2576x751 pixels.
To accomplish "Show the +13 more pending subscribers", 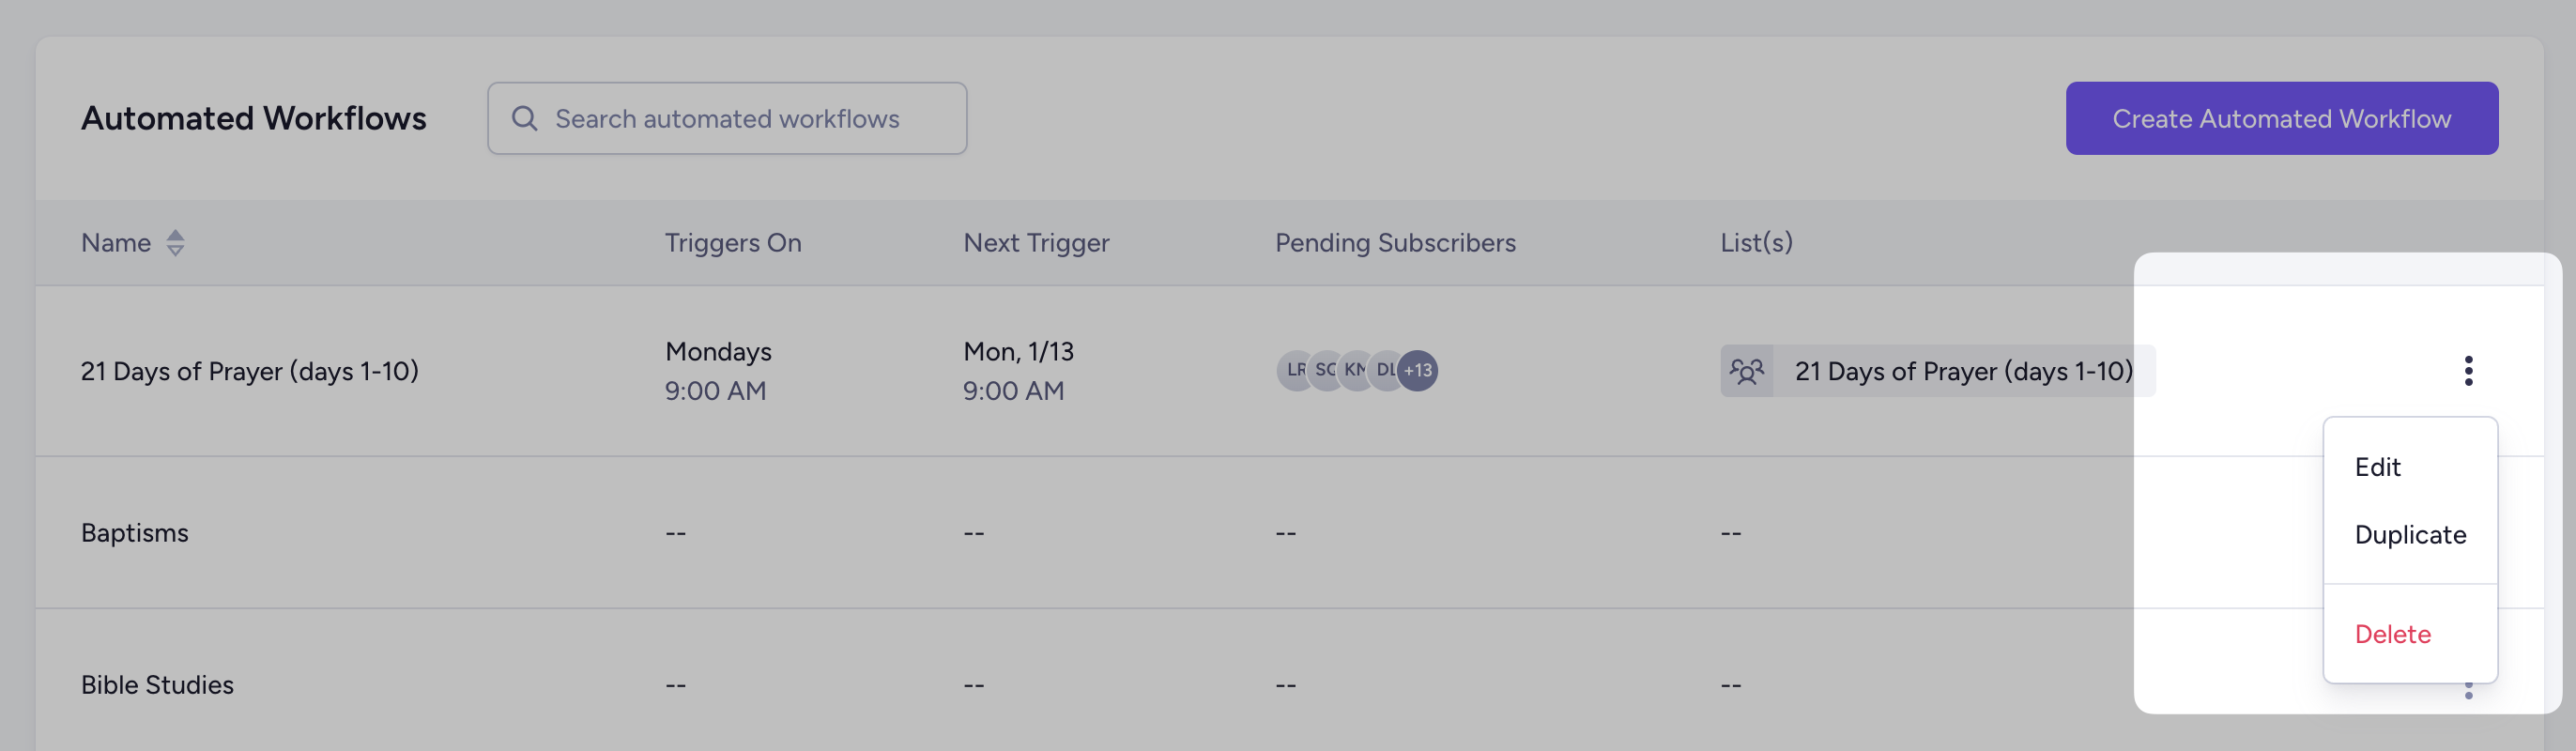I will point(1418,371).
